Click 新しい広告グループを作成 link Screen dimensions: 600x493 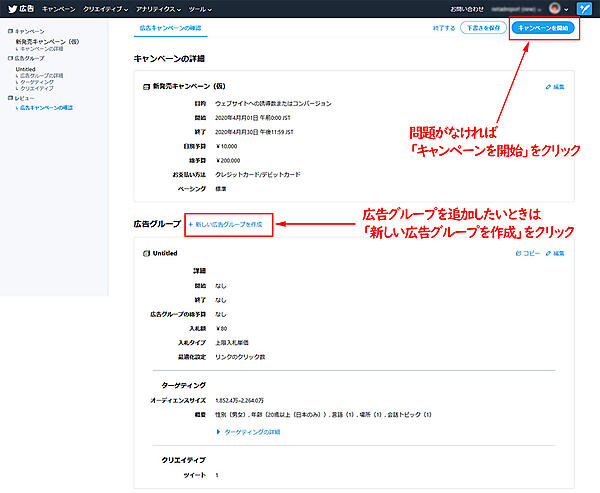click(226, 224)
